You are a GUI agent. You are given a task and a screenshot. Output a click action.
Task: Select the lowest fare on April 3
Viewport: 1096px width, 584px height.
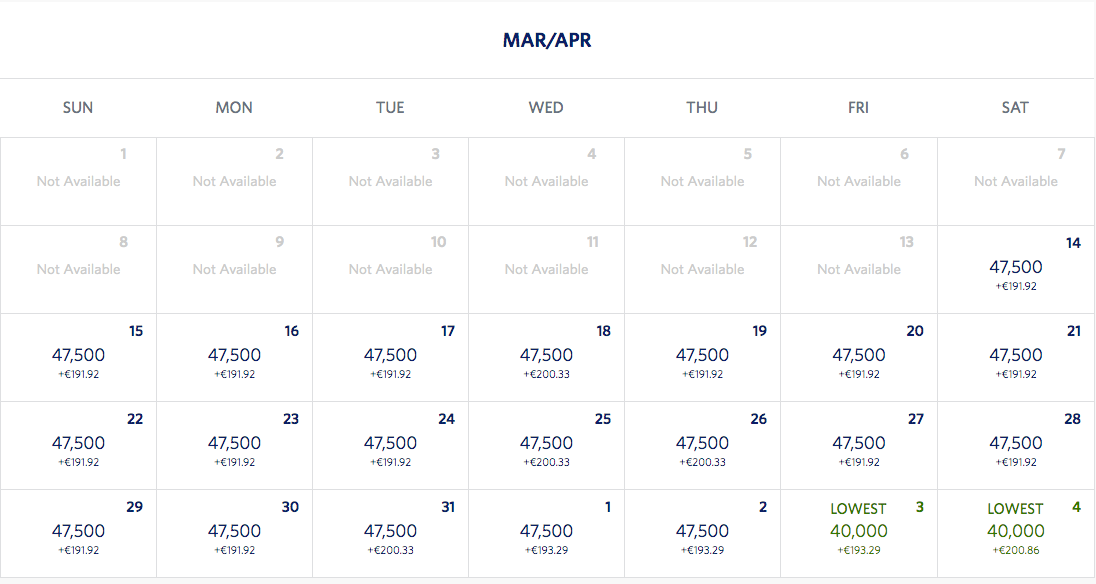(x=859, y=531)
